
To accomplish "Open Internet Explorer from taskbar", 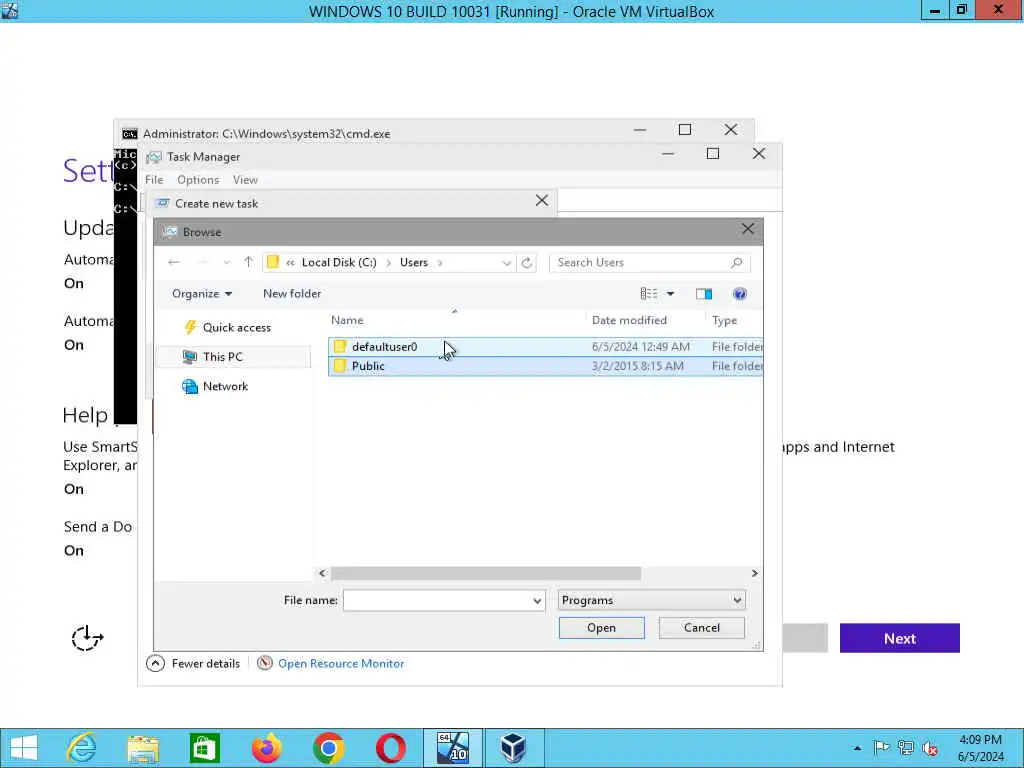I will click(x=82, y=748).
